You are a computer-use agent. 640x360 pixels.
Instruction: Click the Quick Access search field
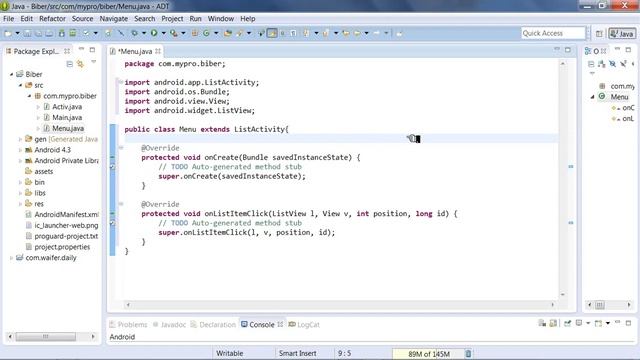[553, 33]
